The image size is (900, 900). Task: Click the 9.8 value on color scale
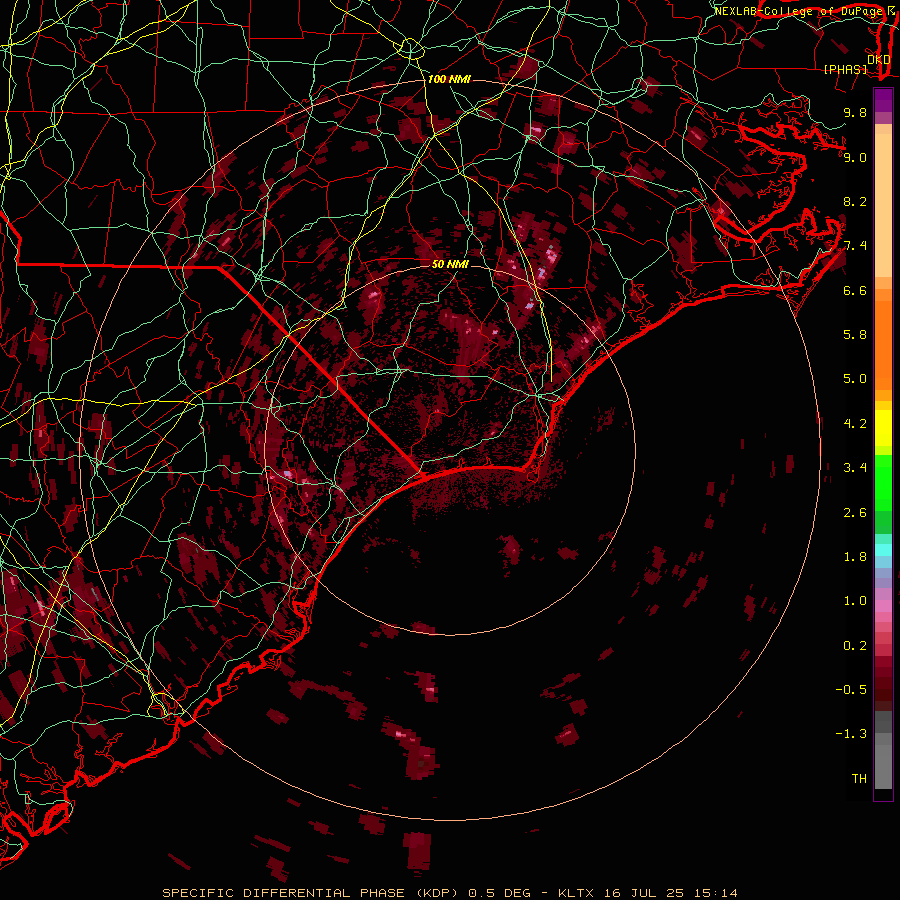point(855,112)
